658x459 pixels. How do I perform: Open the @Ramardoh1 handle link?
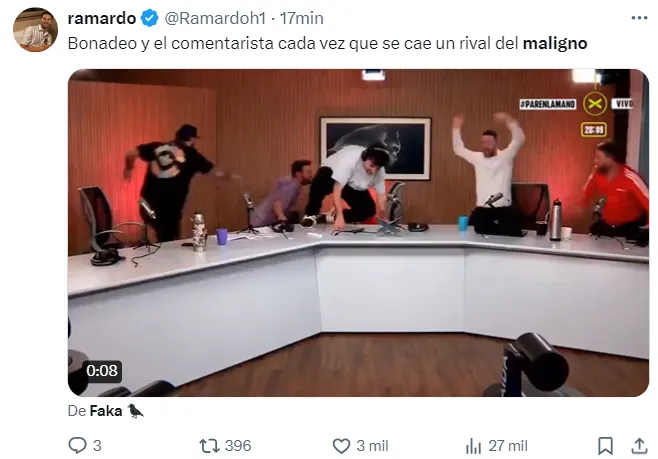click(x=215, y=18)
